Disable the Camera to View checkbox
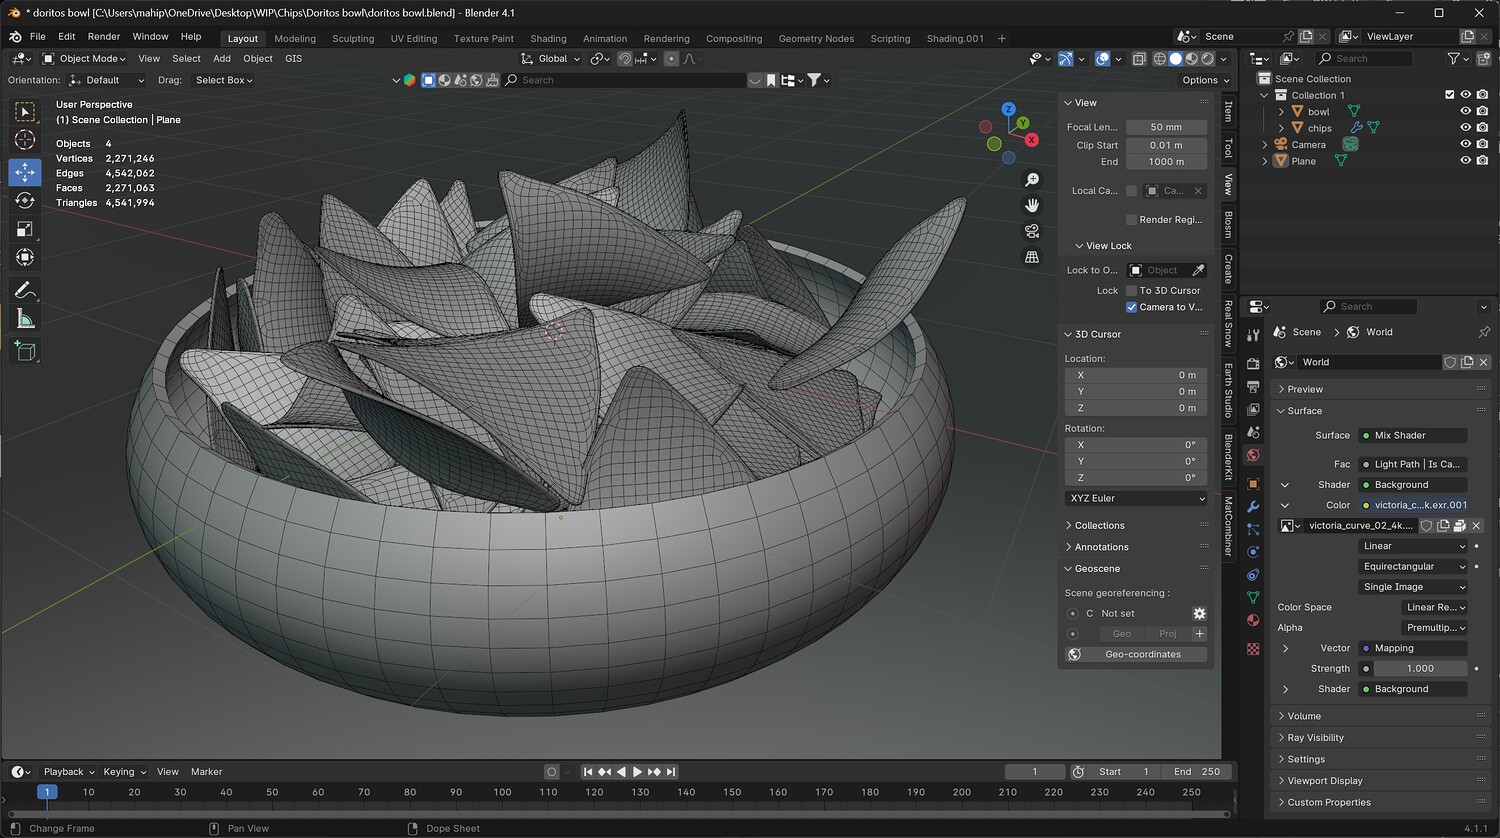Viewport: 1500px width, 838px height. (1131, 307)
